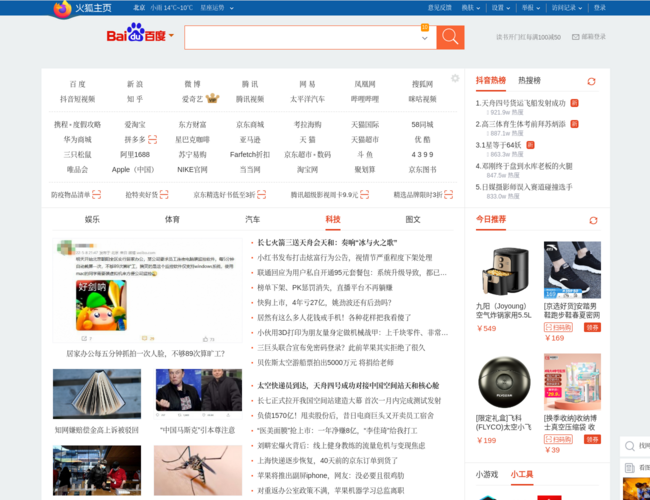The width and height of the screenshot is (650, 500).
Task: Open the Farfetch折扣 link
Action: (250, 155)
